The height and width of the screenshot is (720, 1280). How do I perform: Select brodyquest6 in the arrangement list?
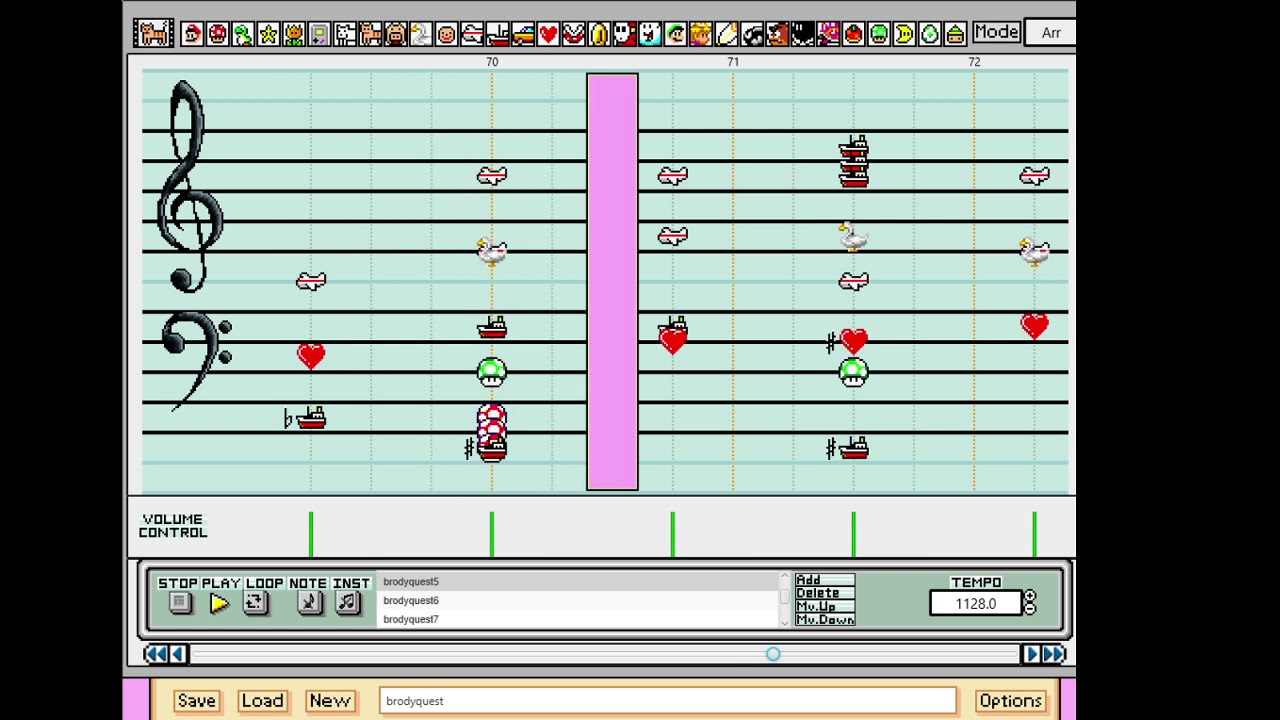(579, 600)
